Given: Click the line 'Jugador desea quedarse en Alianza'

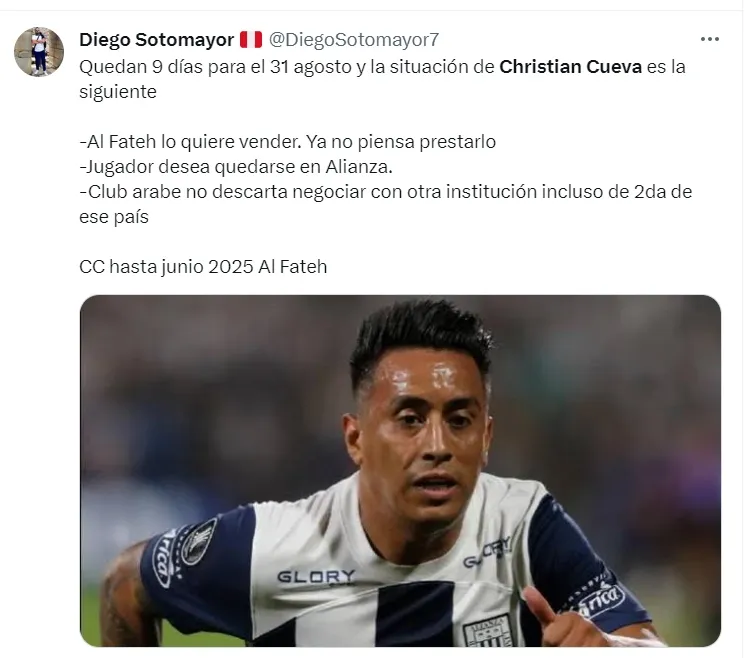Looking at the screenshot, I should coord(236,167).
